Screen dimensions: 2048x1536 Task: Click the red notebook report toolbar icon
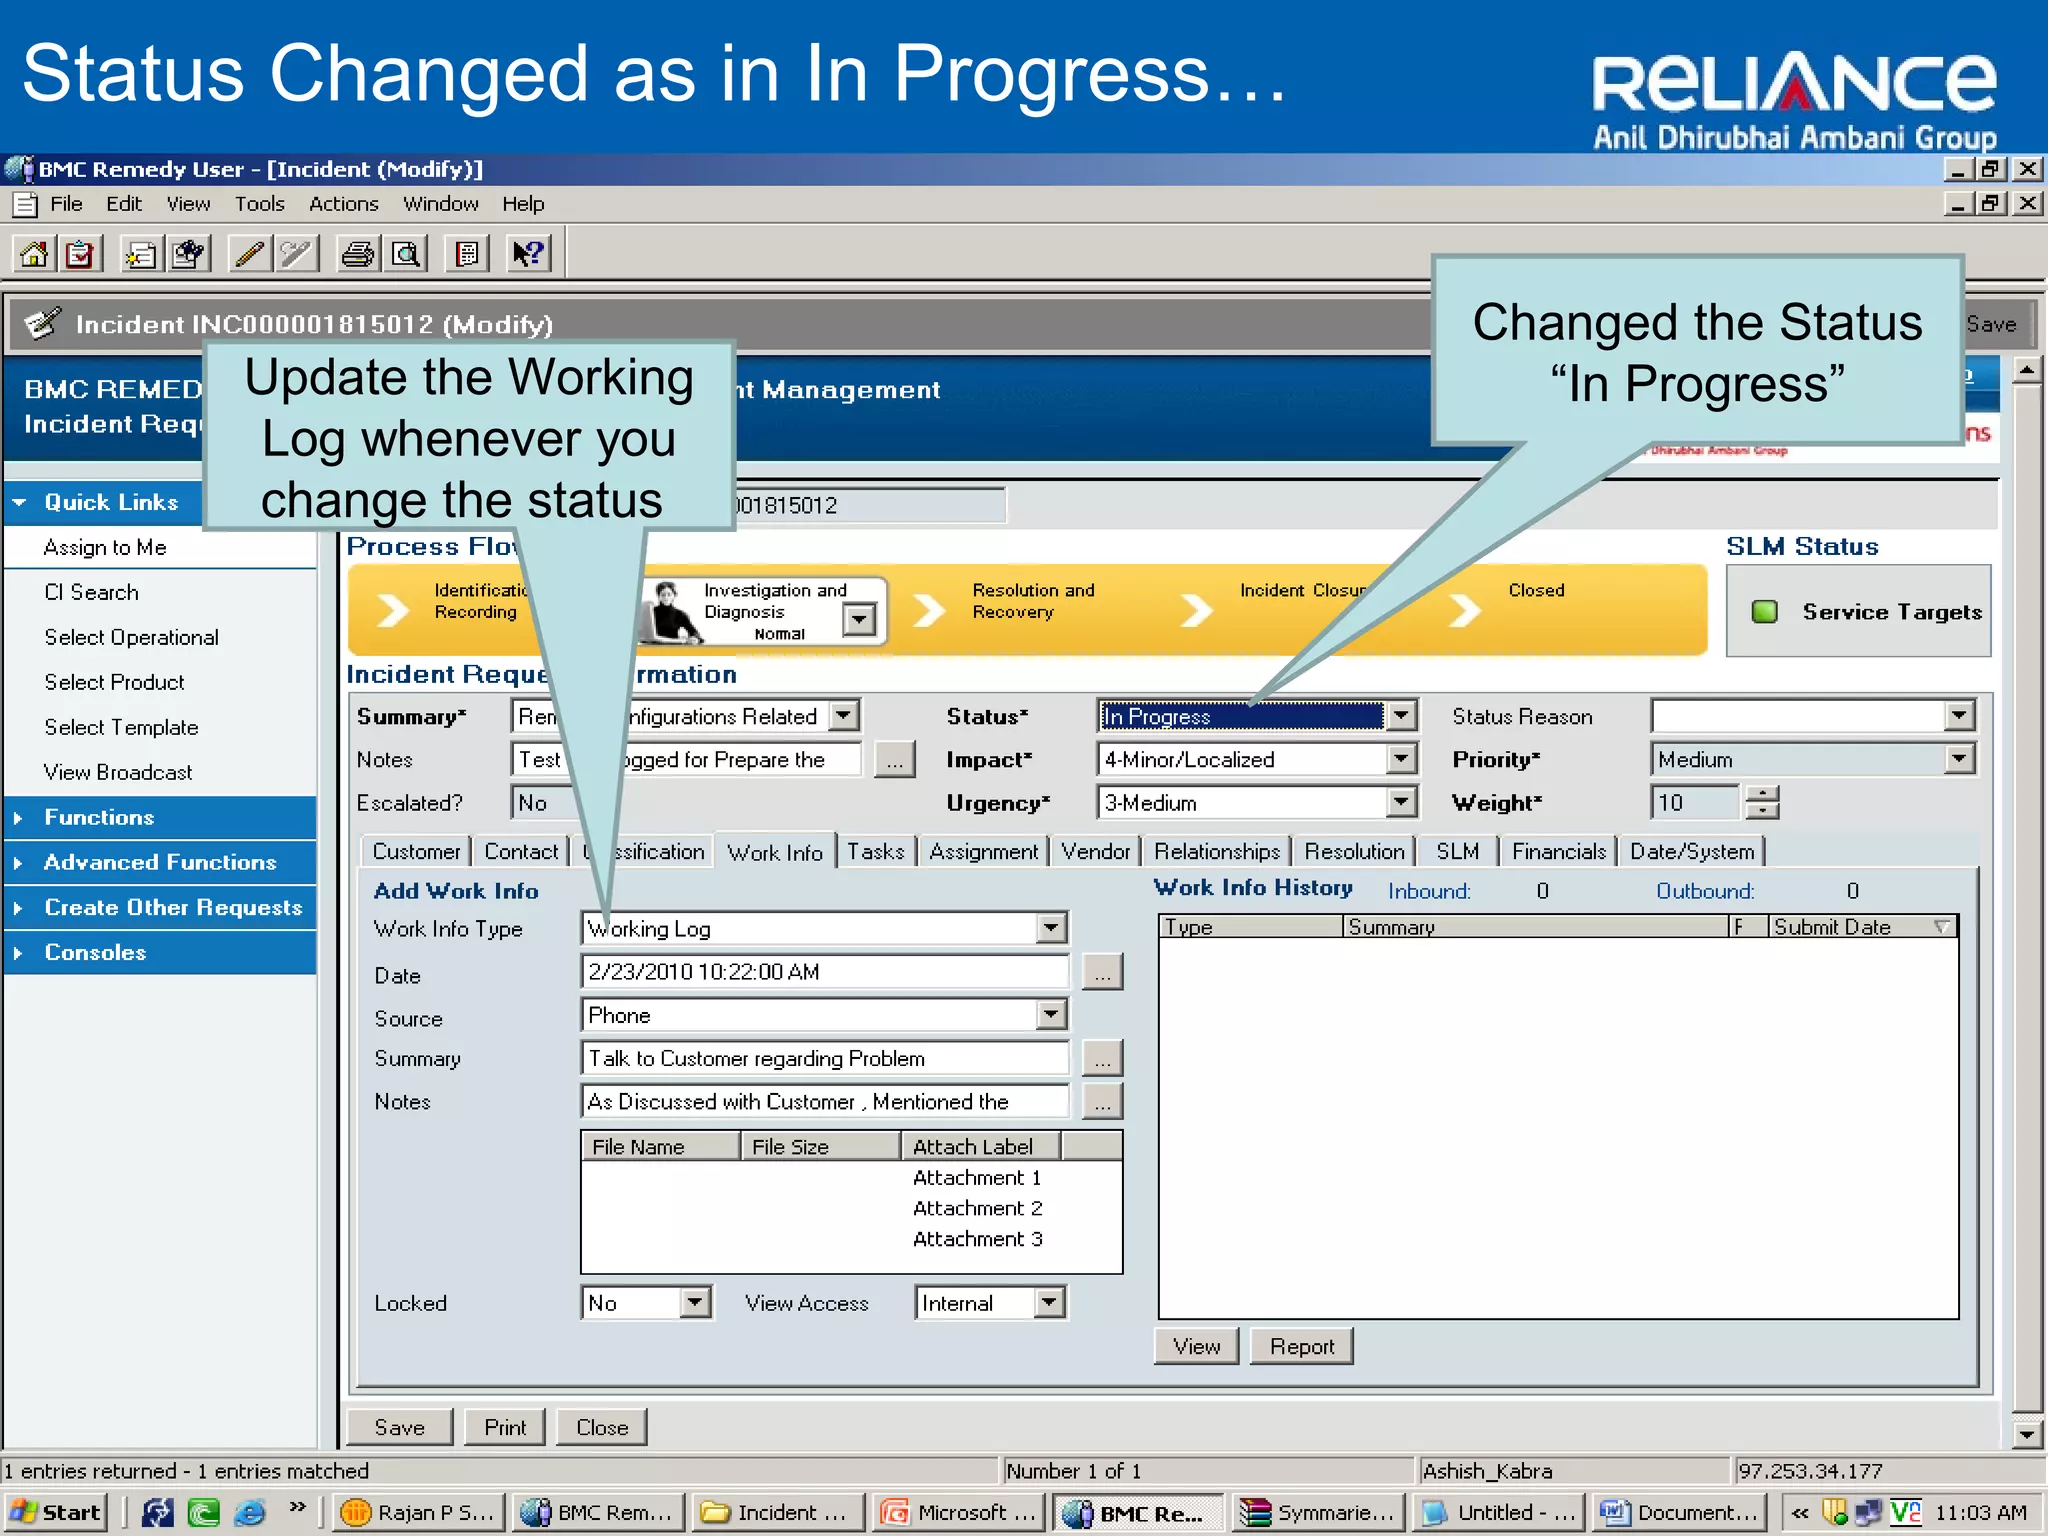[467, 255]
